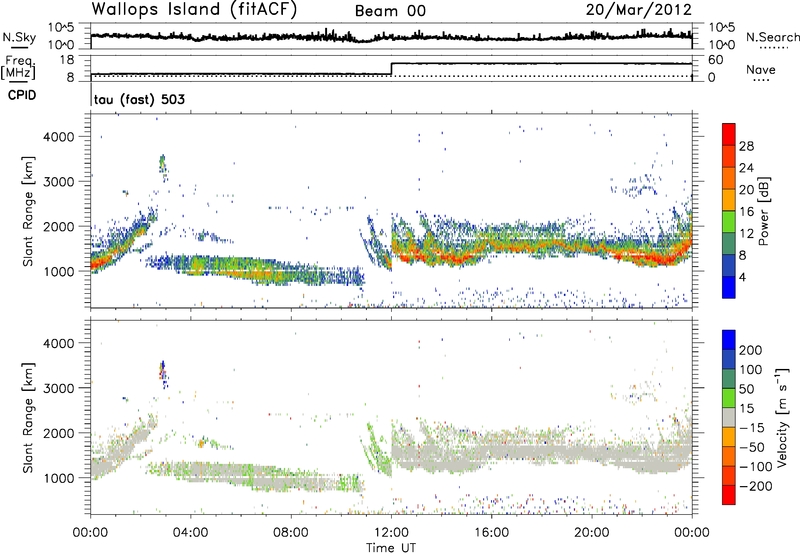Image resolution: width=800 pixels, height=554 pixels.
Task: Click the "CPID" label
Action: [22, 95]
